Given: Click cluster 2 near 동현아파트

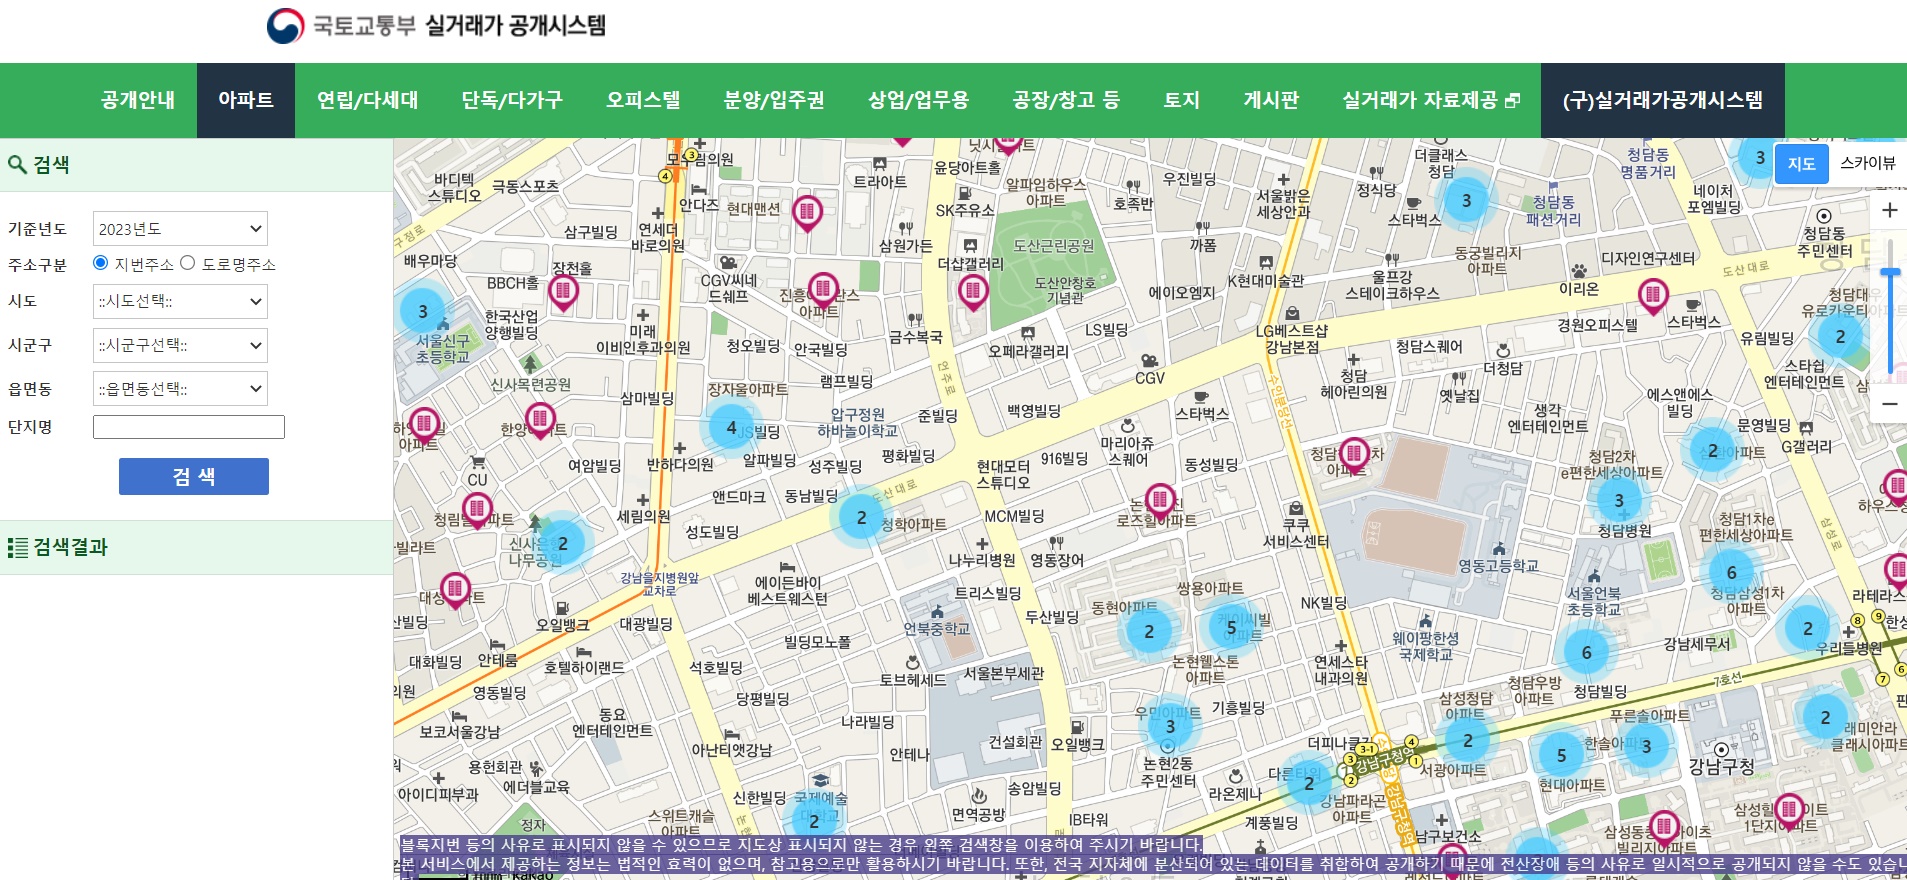Looking at the screenshot, I should [1149, 631].
